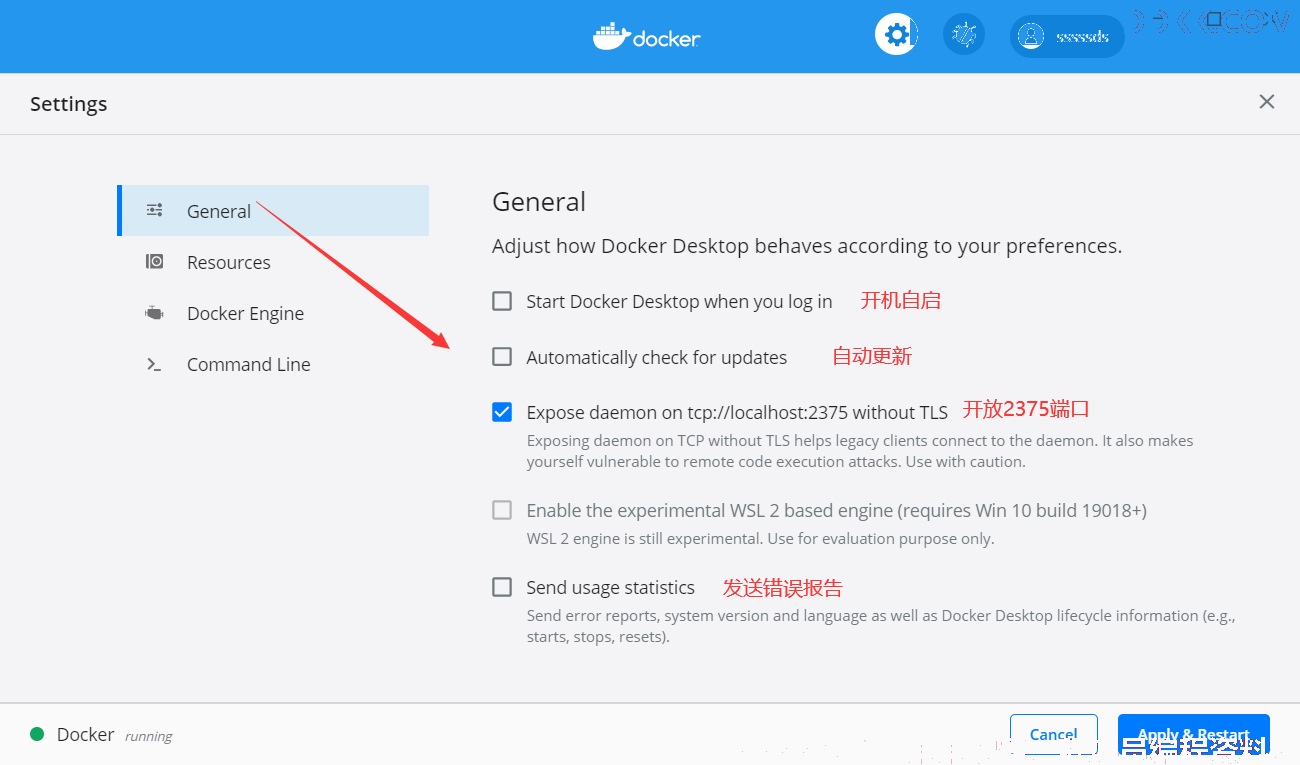
Task: Close the Settings panel
Action: pyautogui.click(x=1267, y=102)
